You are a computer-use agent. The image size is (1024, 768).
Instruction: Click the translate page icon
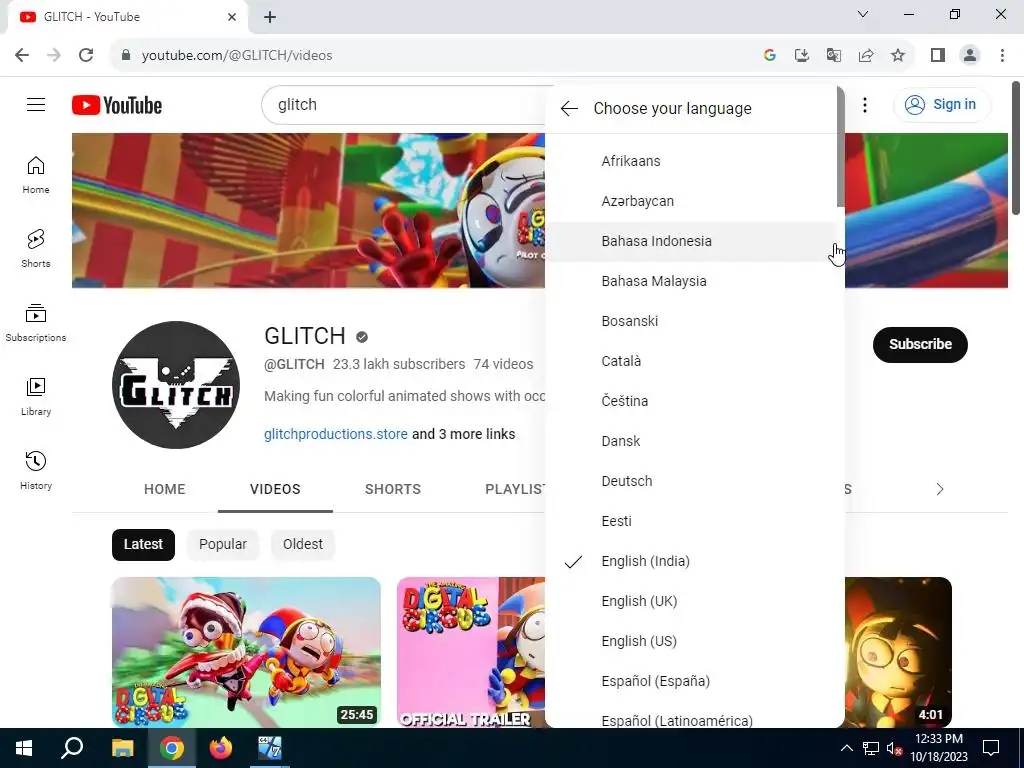pyautogui.click(x=833, y=56)
